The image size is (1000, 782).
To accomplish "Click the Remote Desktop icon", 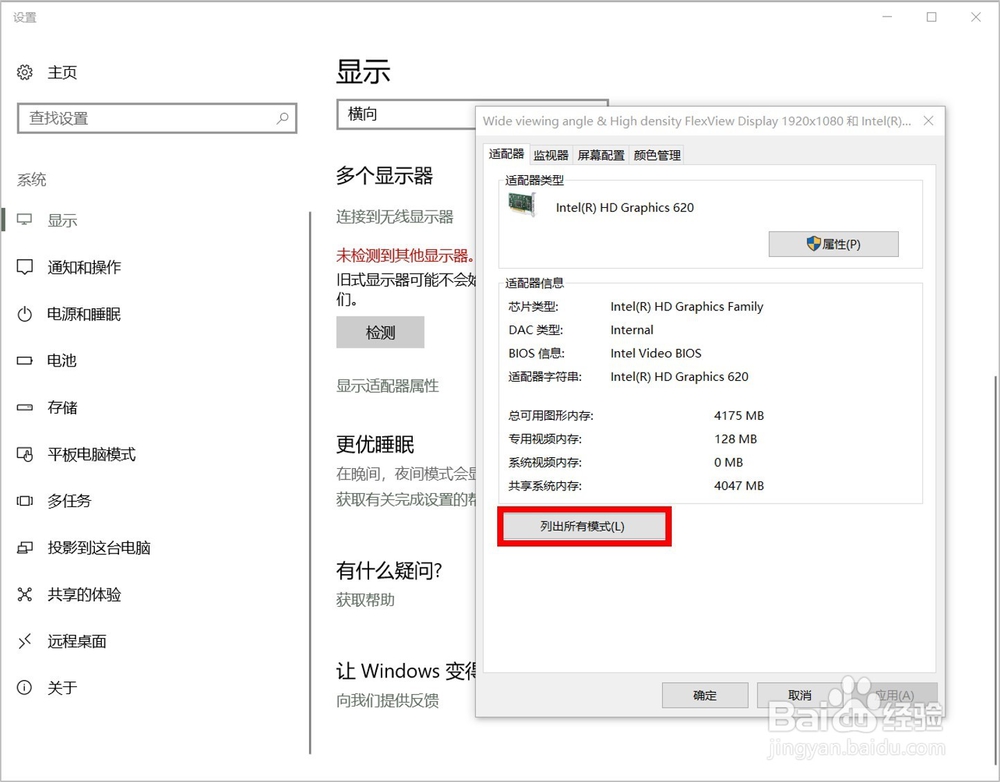I will coord(24,641).
